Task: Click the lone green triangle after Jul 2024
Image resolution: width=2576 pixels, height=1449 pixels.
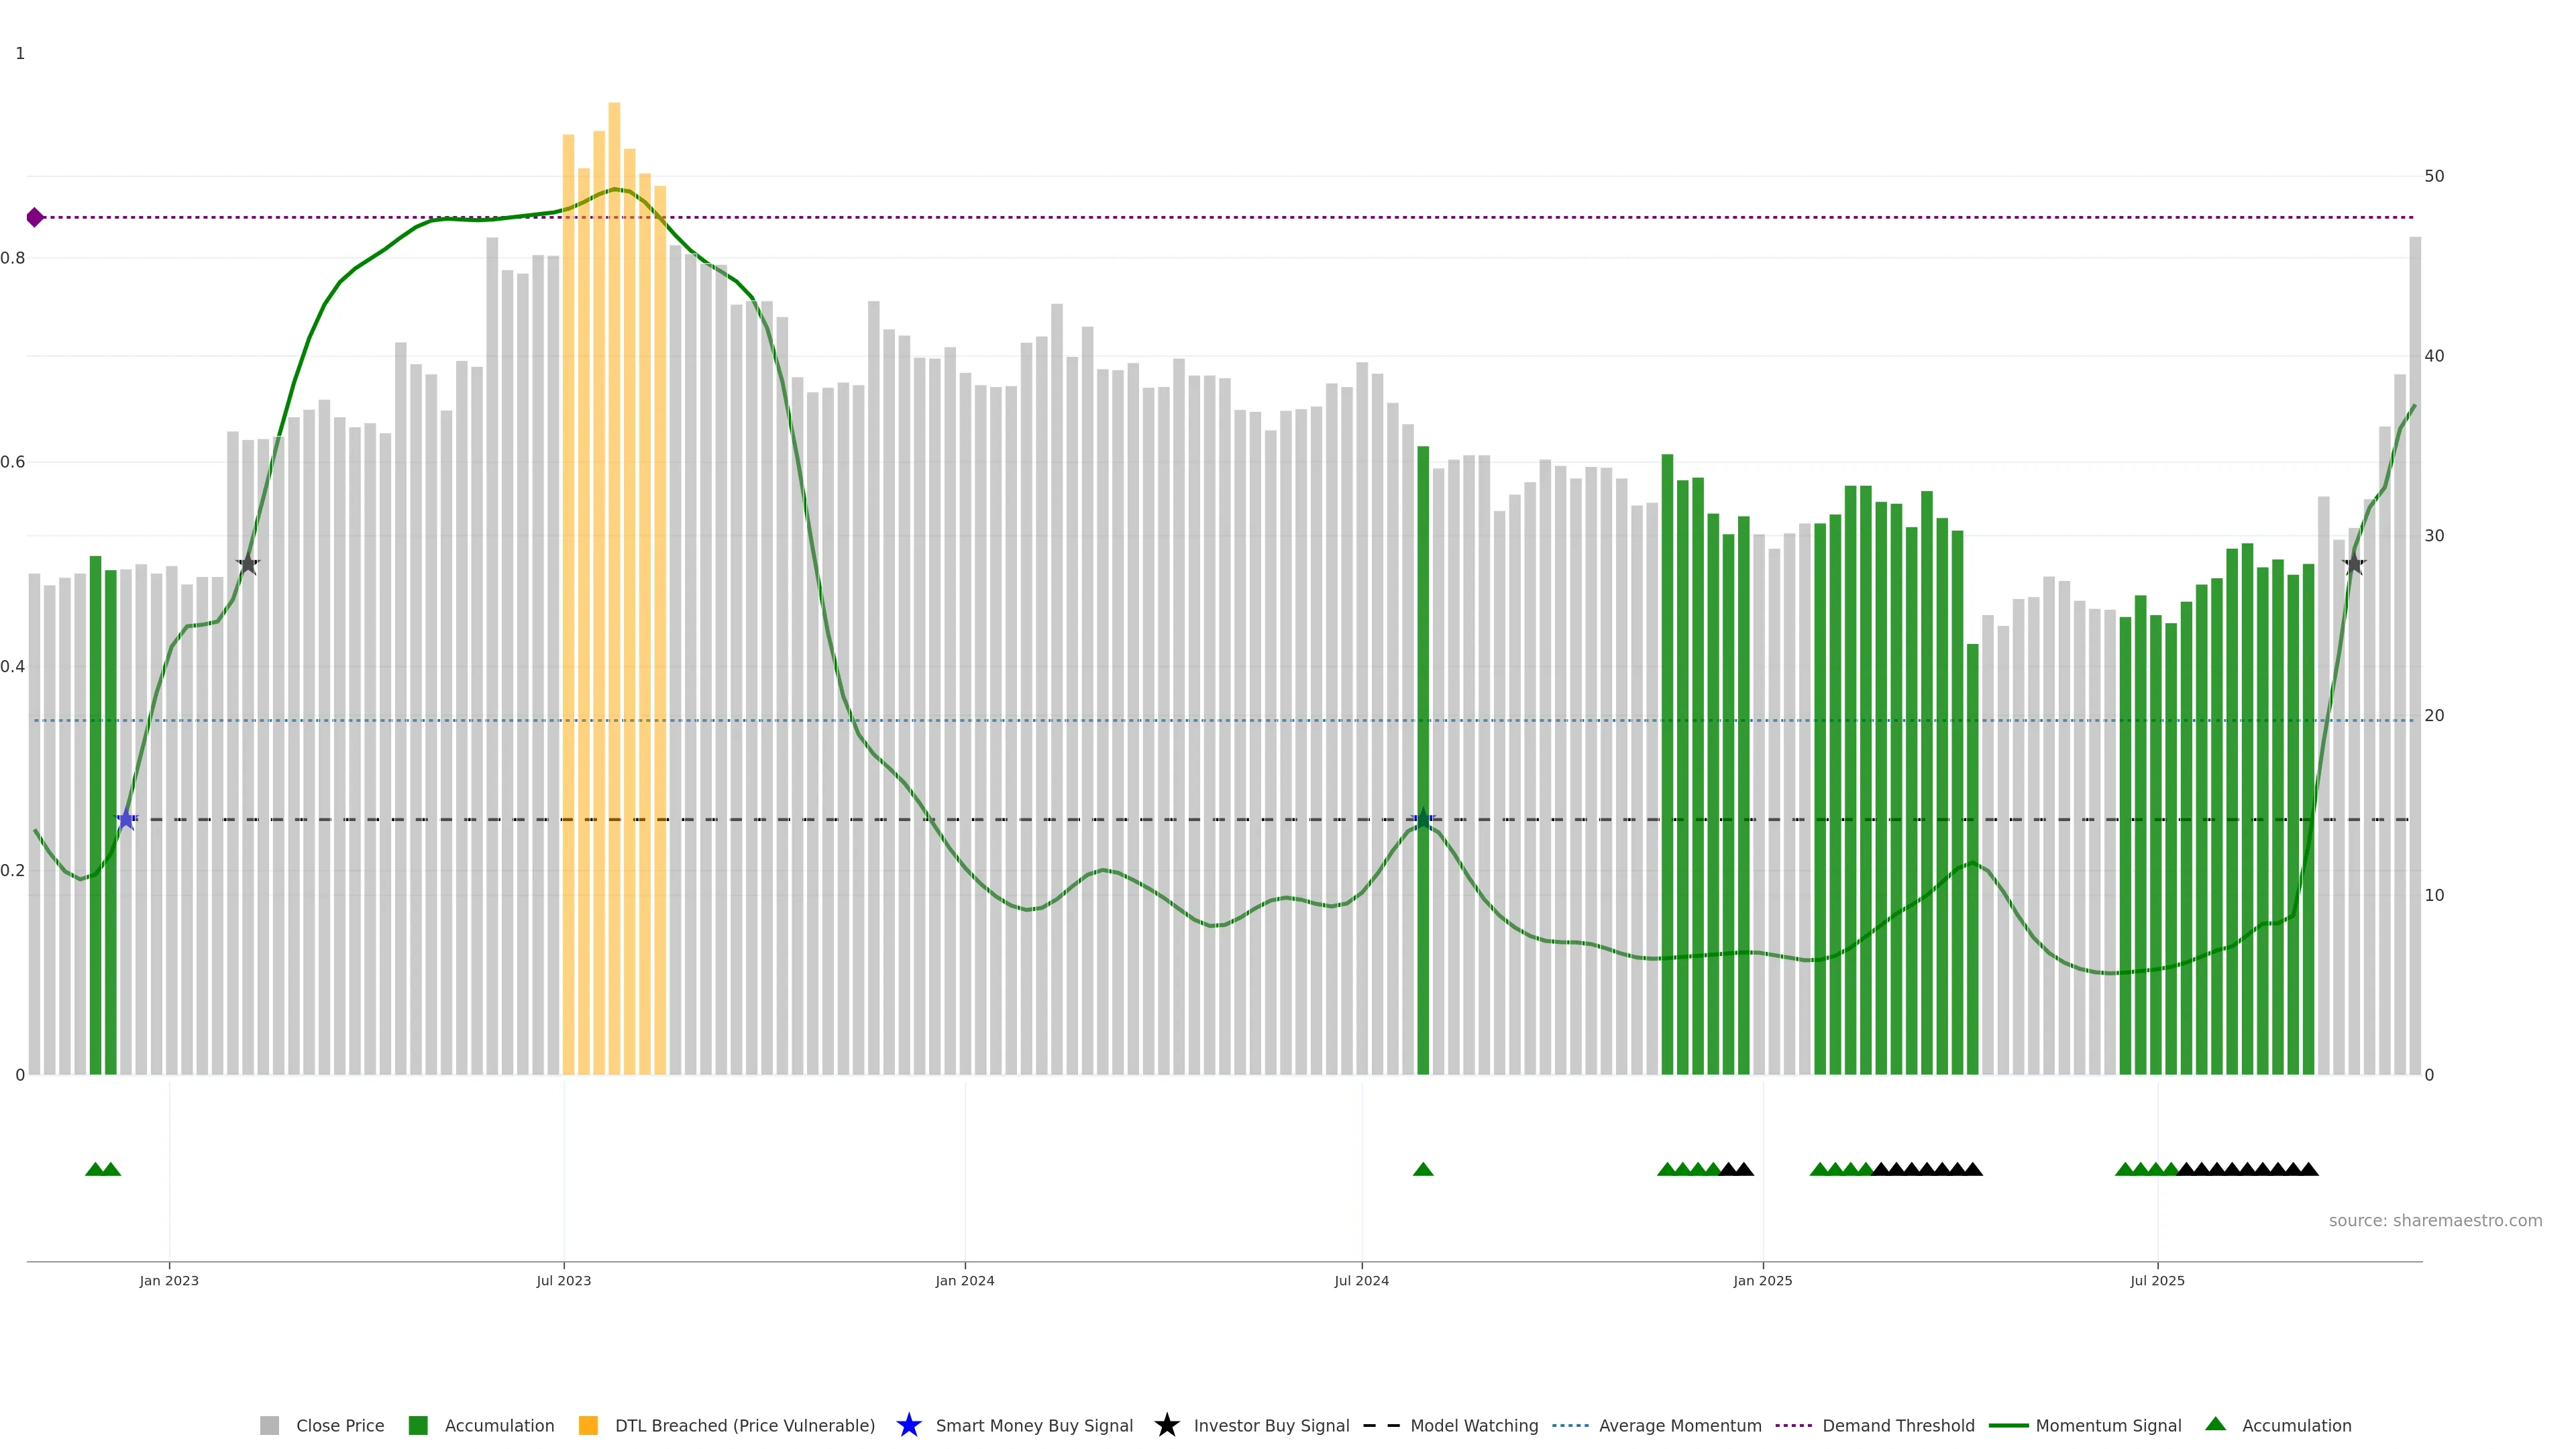Action: click(1423, 1169)
